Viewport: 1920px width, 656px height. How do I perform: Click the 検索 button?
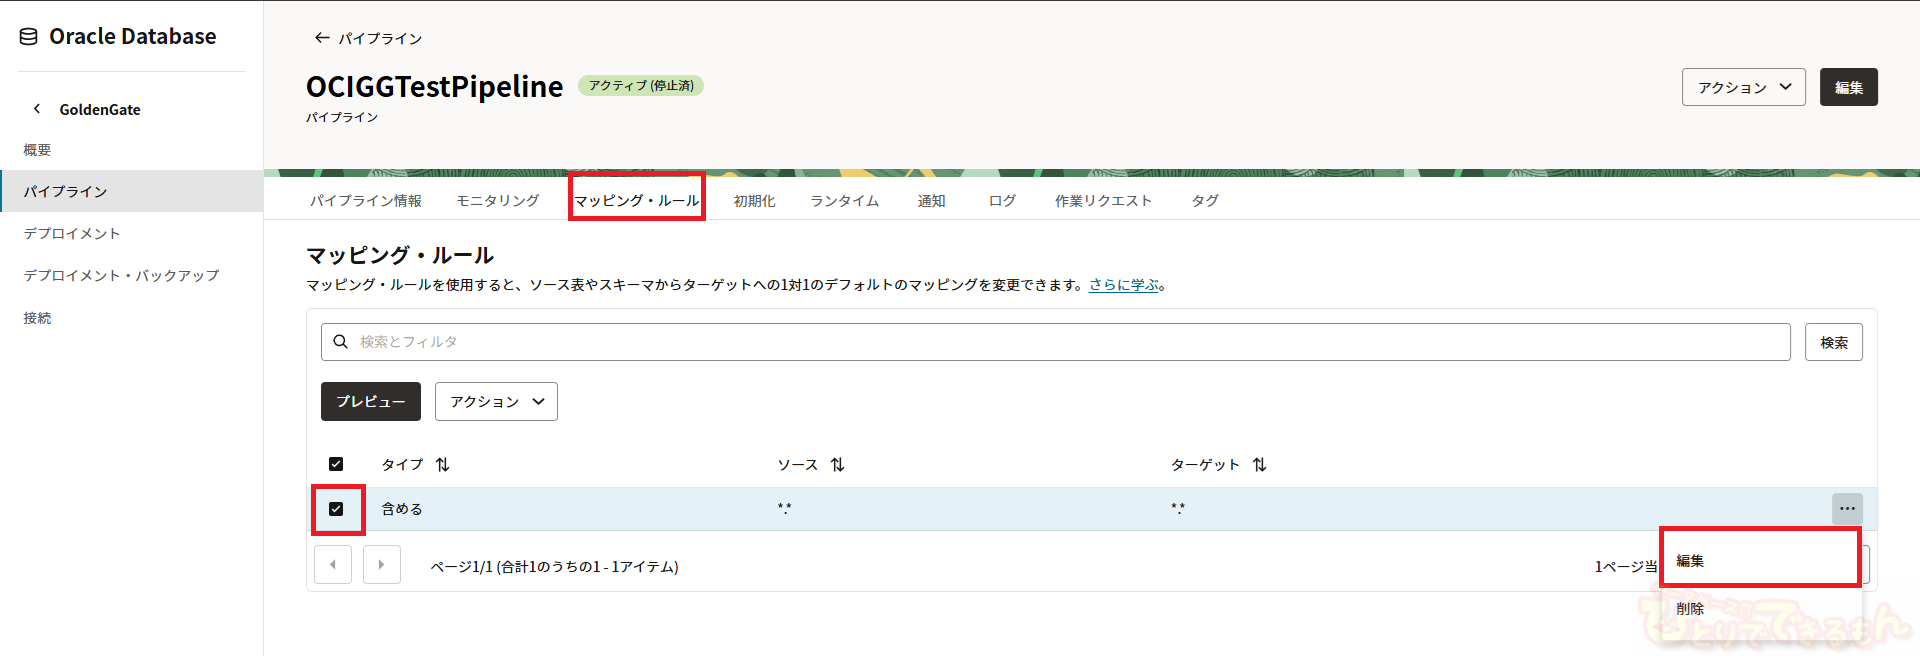click(1834, 342)
